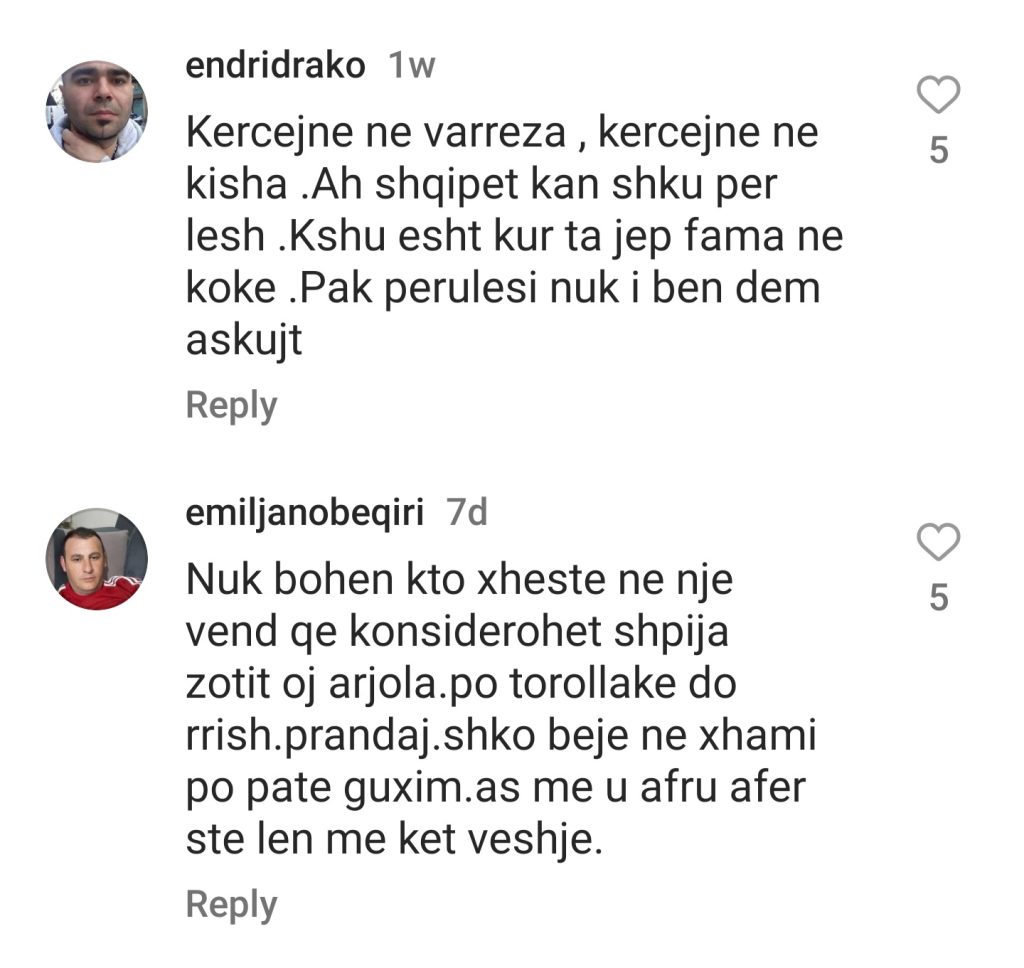Open endridrako's profile picture
Viewport: 1024px width, 968px height.
[x=97, y=111]
